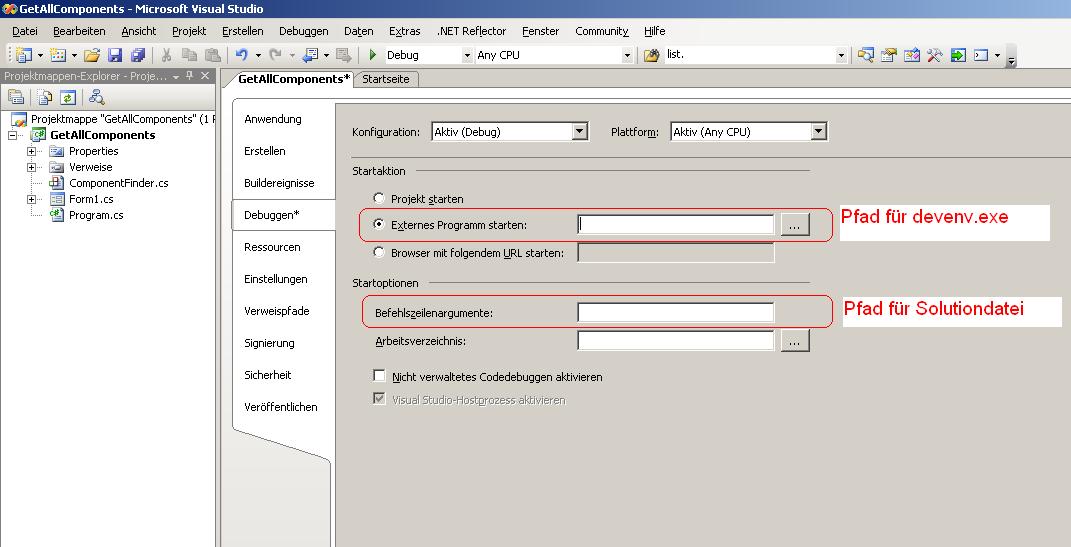Viewport: 1071px width, 547px height.
Task: Open the Datei menu
Action: [25, 31]
